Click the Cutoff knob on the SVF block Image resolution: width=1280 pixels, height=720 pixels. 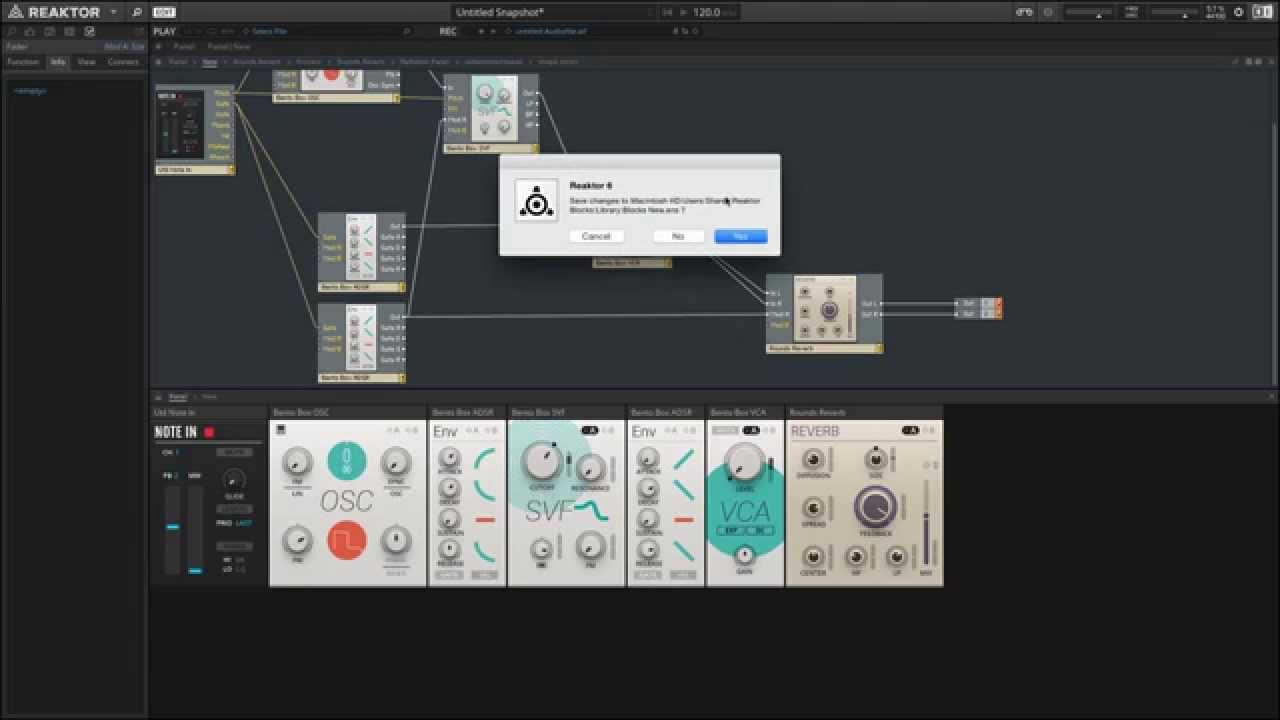click(x=541, y=461)
